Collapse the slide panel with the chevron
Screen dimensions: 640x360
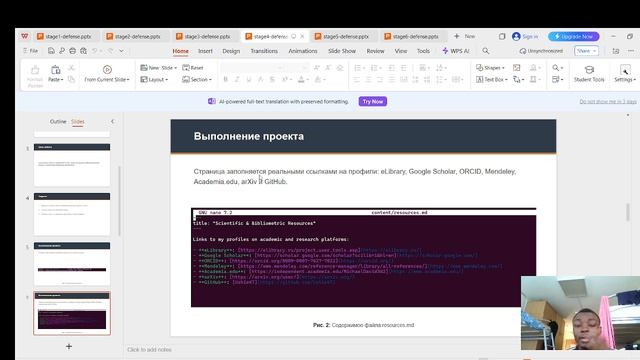pyautogui.click(x=113, y=121)
